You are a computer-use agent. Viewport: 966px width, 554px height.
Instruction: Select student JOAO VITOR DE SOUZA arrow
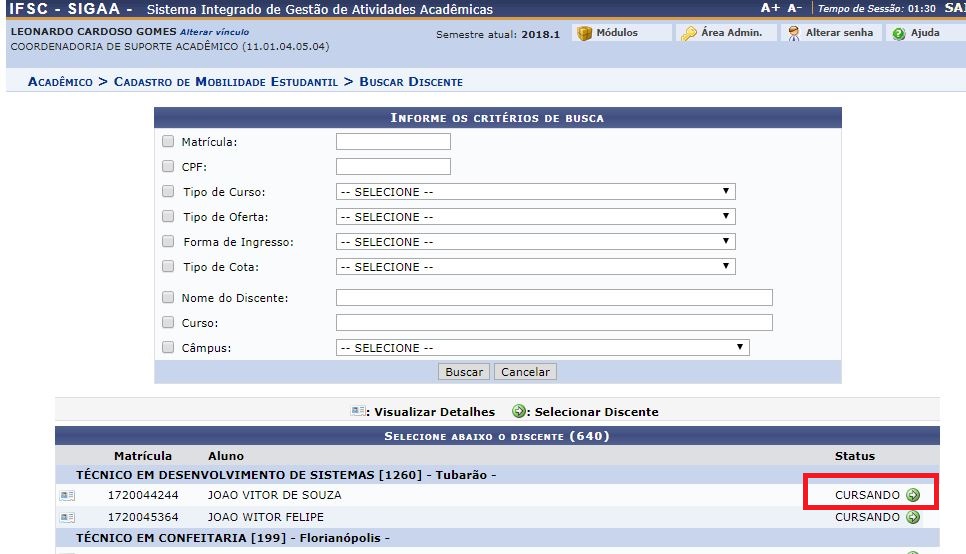pyautogui.click(x=913, y=495)
